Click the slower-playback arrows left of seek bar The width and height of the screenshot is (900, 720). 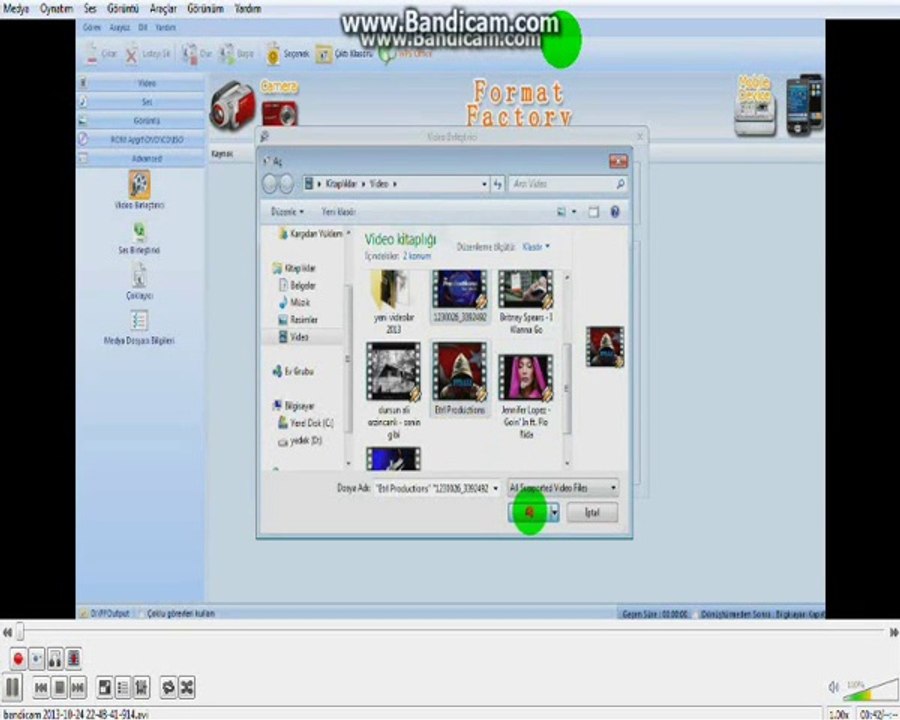pyautogui.click(x=7, y=632)
